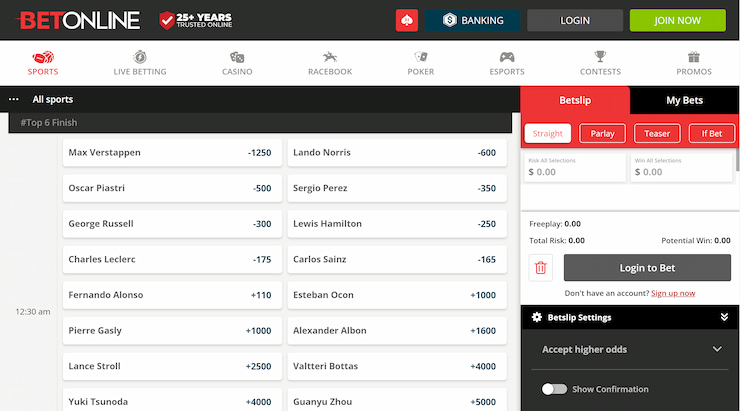740x411 pixels.
Task: Bet on Pierre Gasly at +1000
Action: (172, 330)
